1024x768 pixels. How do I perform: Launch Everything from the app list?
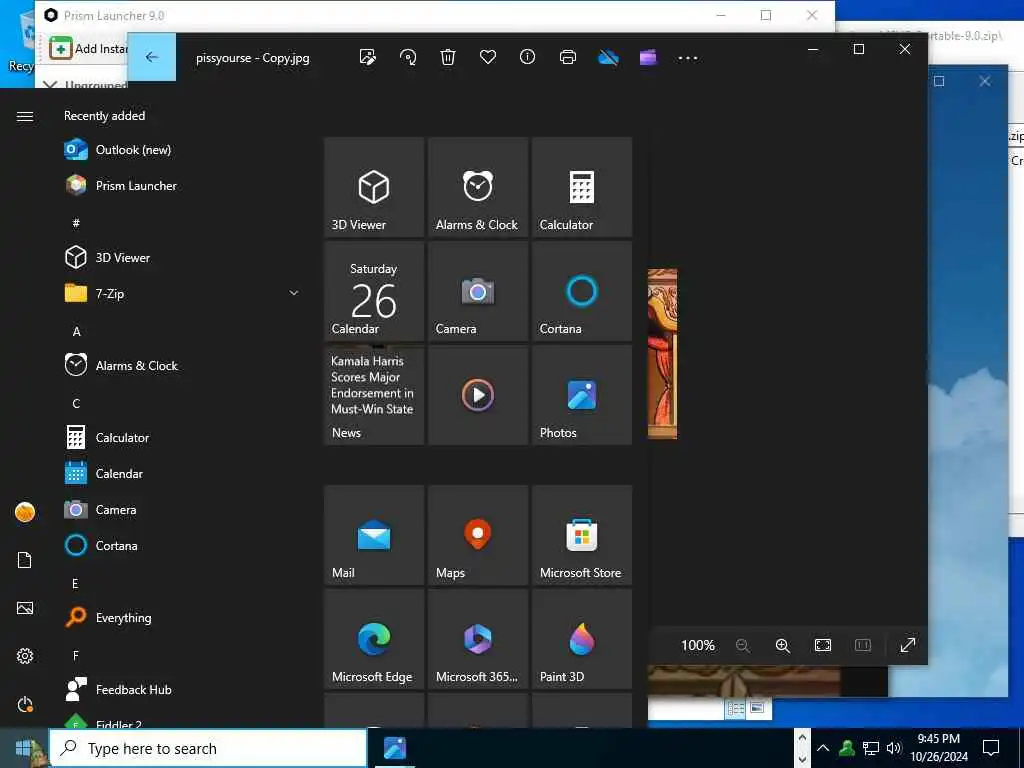pyautogui.click(x=183, y=617)
